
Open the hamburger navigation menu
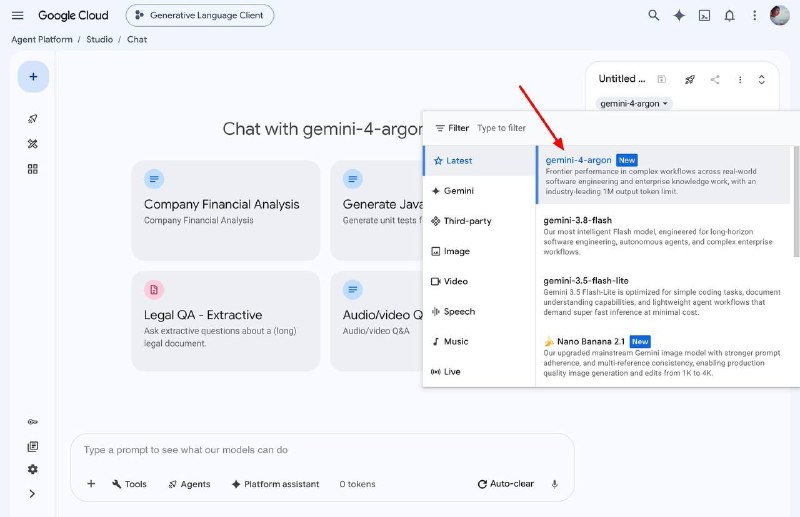click(x=17, y=15)
